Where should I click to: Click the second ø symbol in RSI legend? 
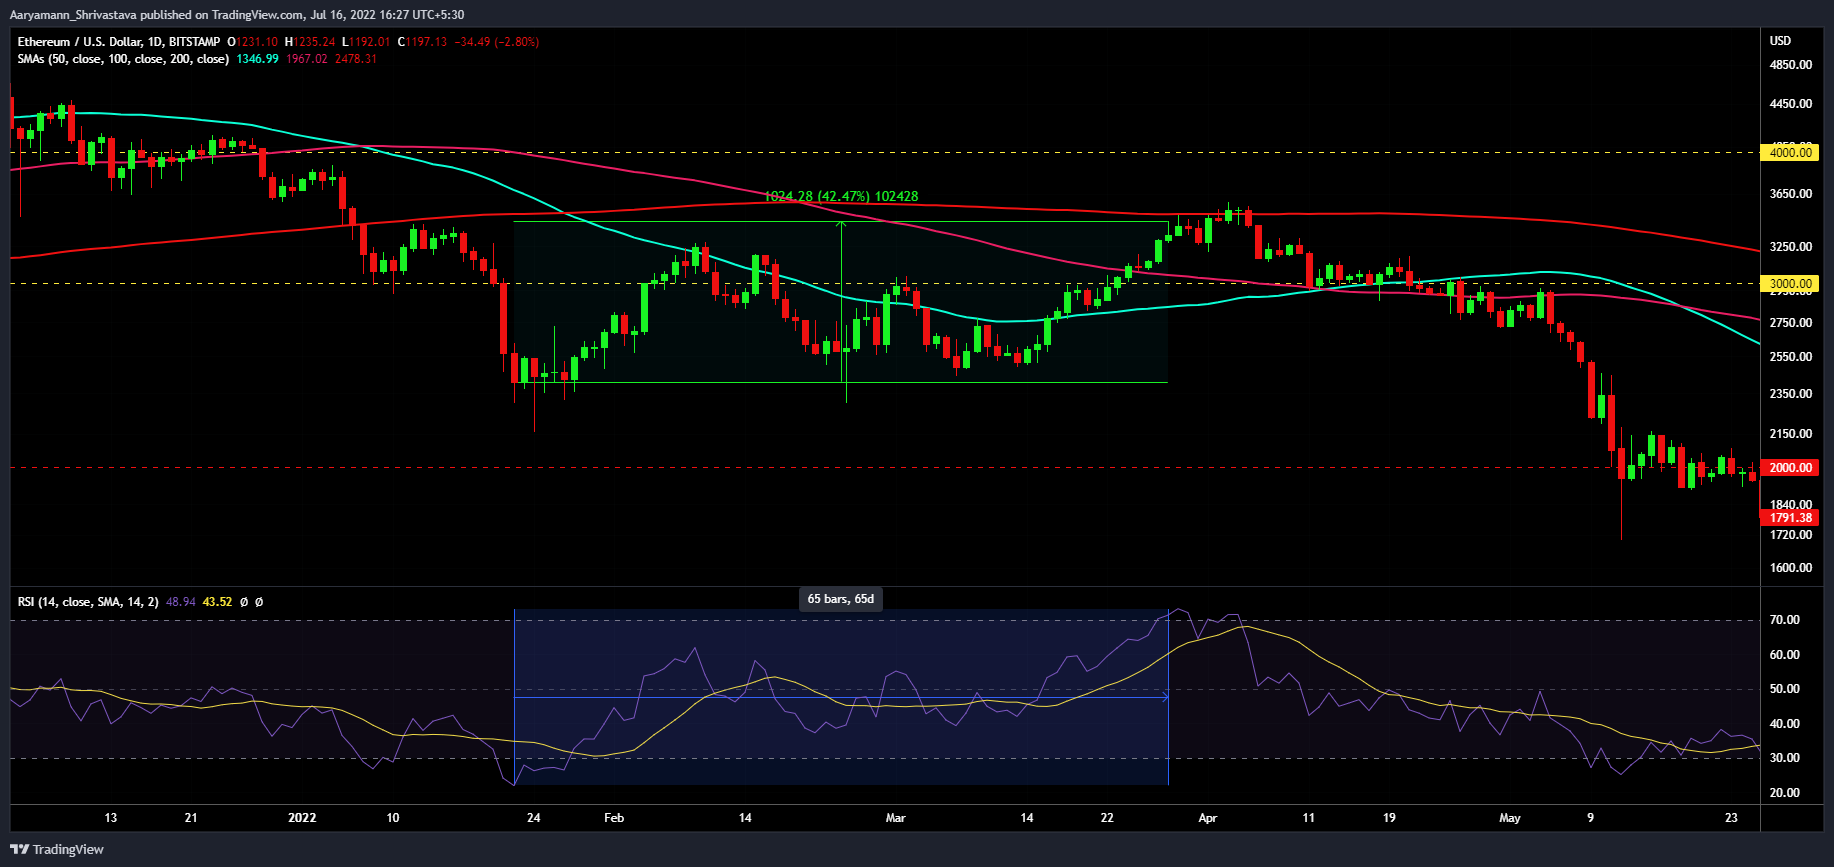tap(259, 602)
